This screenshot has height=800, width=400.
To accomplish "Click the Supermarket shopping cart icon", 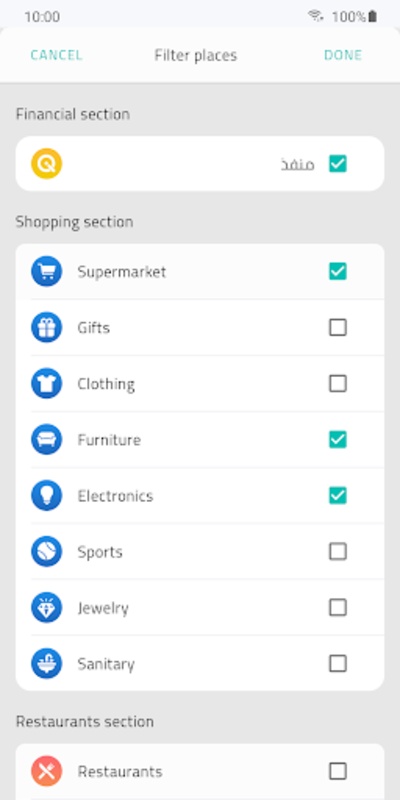I will (46, 271).
